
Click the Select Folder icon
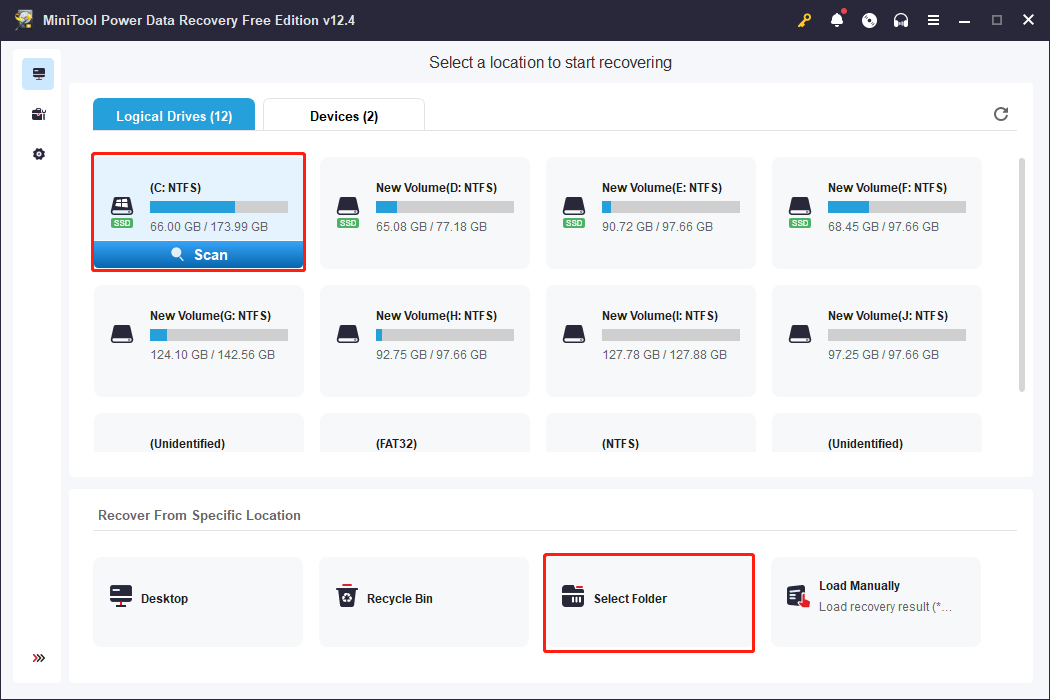pyautogui.click(x=573, y=596)
